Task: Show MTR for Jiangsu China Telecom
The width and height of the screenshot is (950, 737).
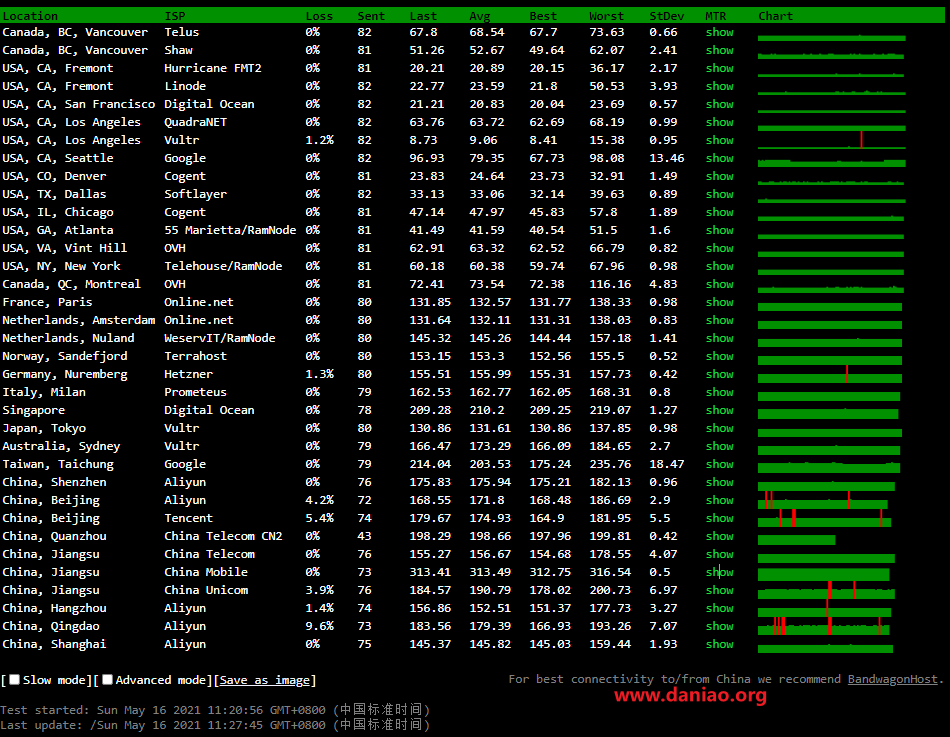Action: pyautogui.click(x=720, y=554)
